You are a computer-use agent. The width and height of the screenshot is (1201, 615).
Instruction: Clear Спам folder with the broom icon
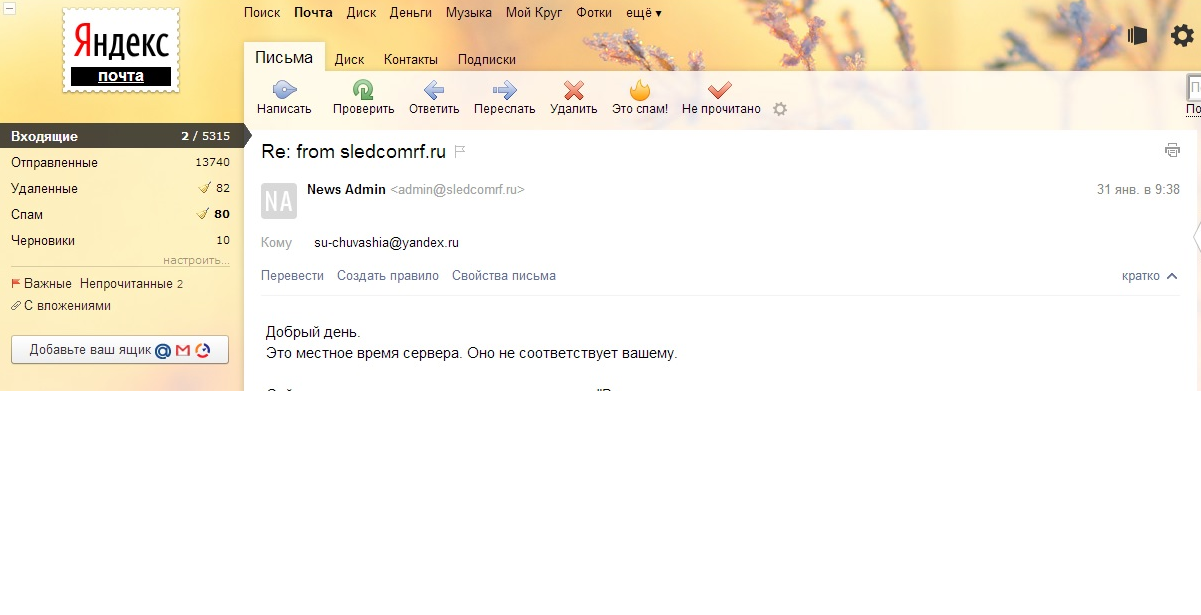tap(204, 214)
